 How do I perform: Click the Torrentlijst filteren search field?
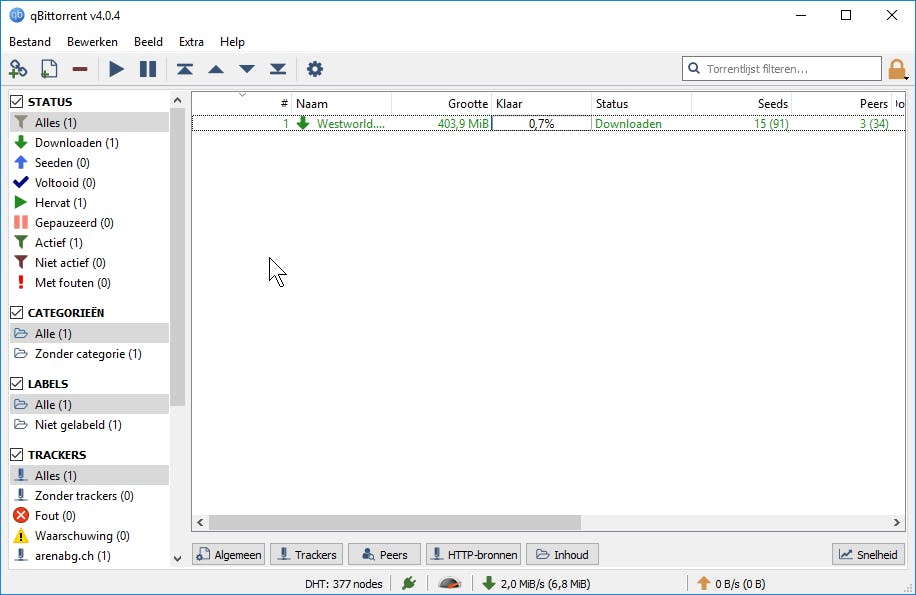780,69
